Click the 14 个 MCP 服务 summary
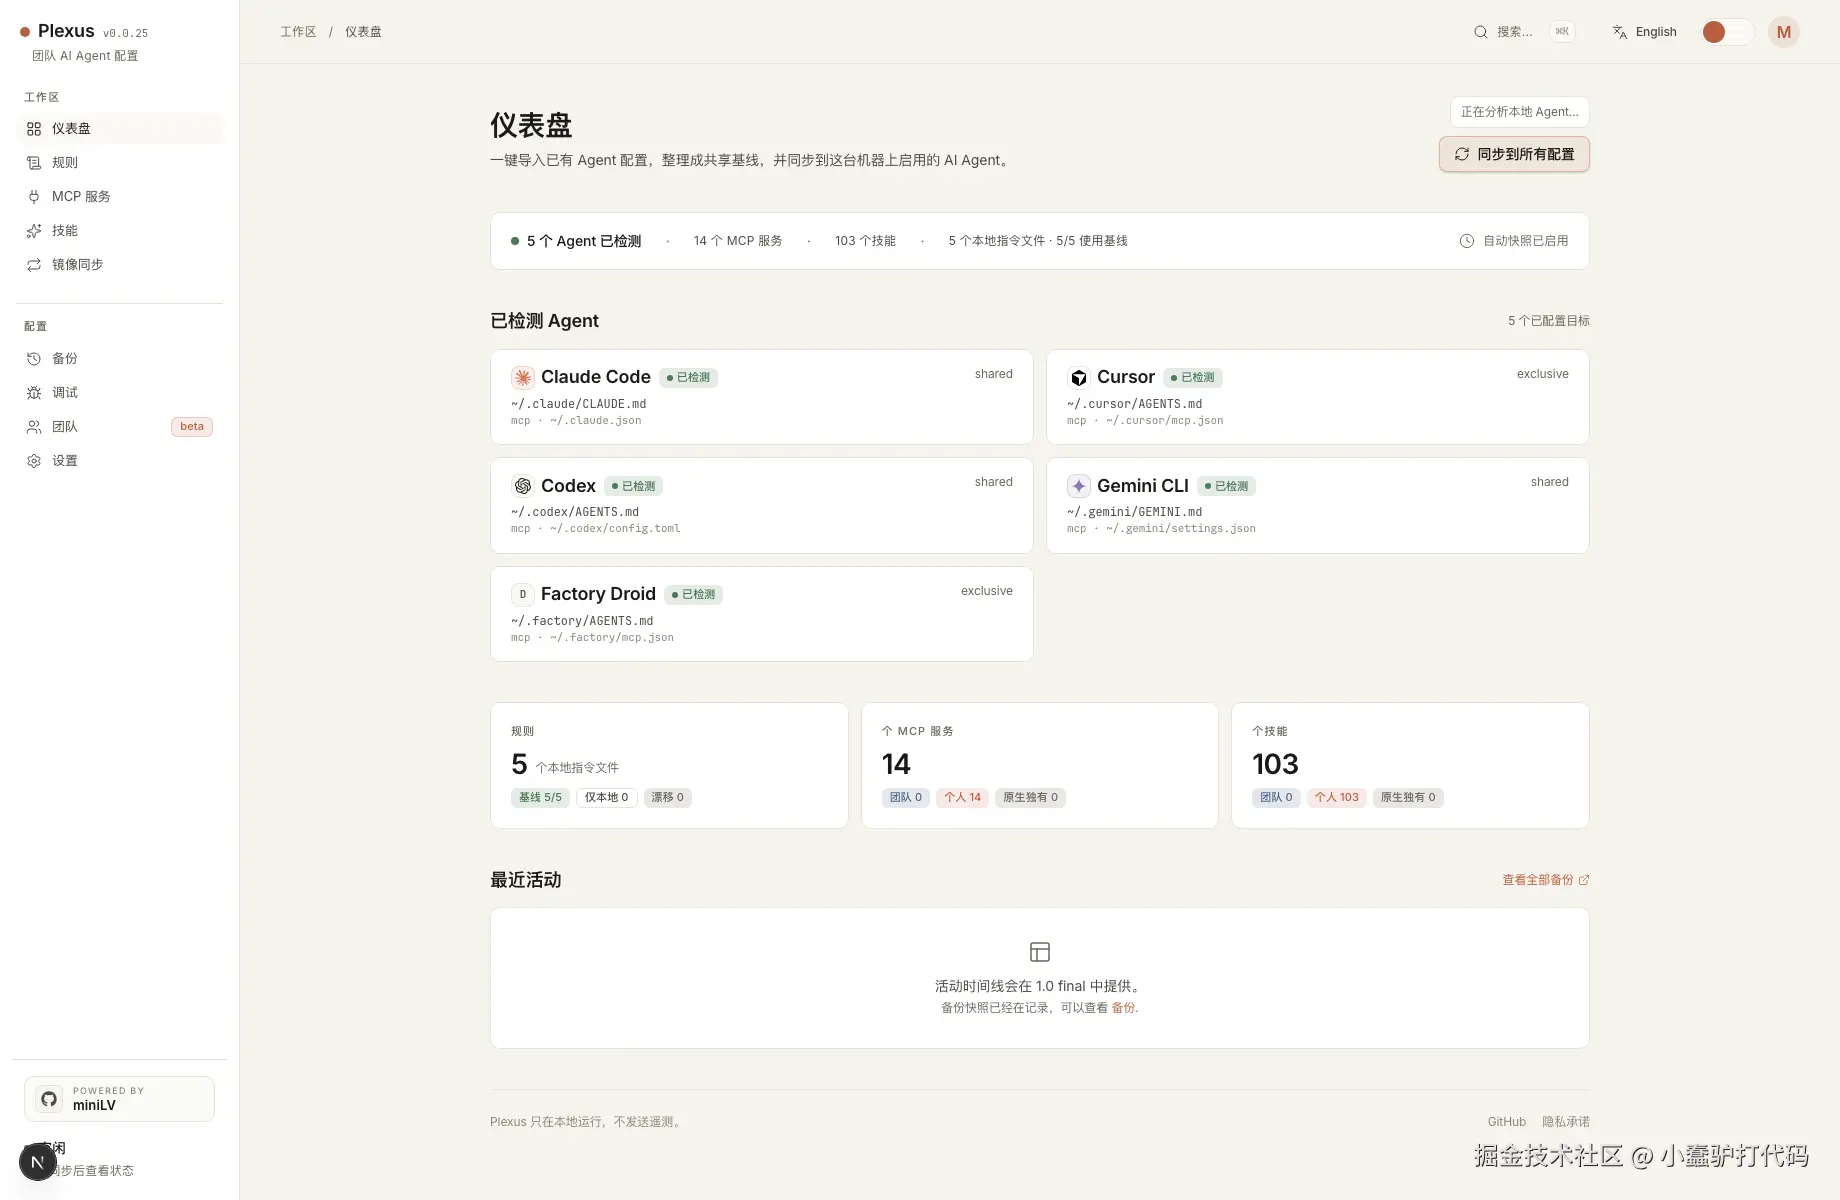 click(x=738, y=241)
